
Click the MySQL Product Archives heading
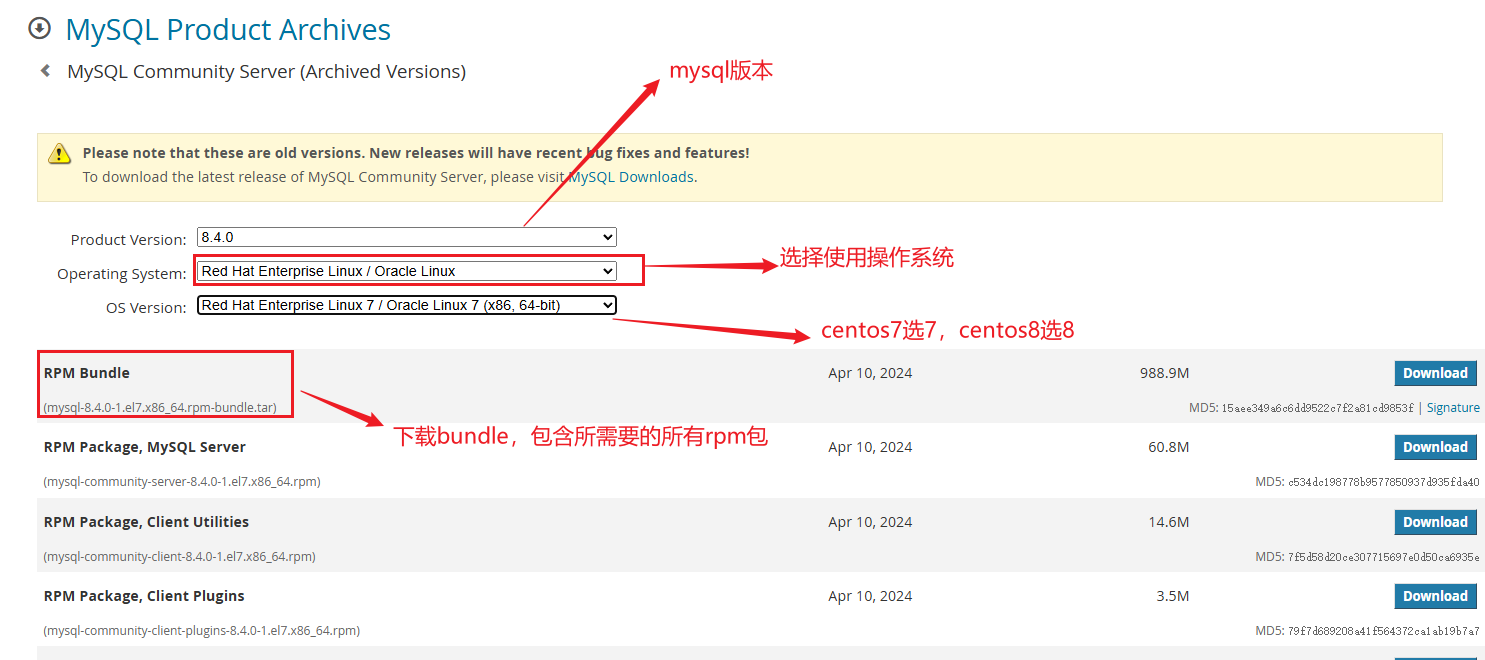tap(228, 30)
